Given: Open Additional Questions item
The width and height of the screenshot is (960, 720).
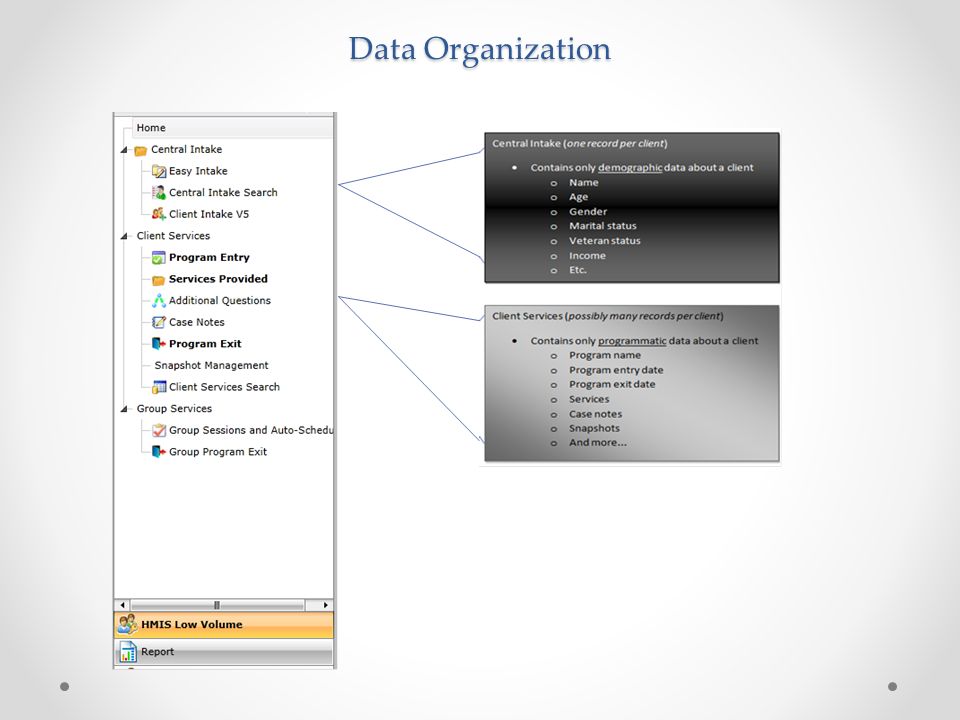Looking at the screenshot, I should 219,301.
